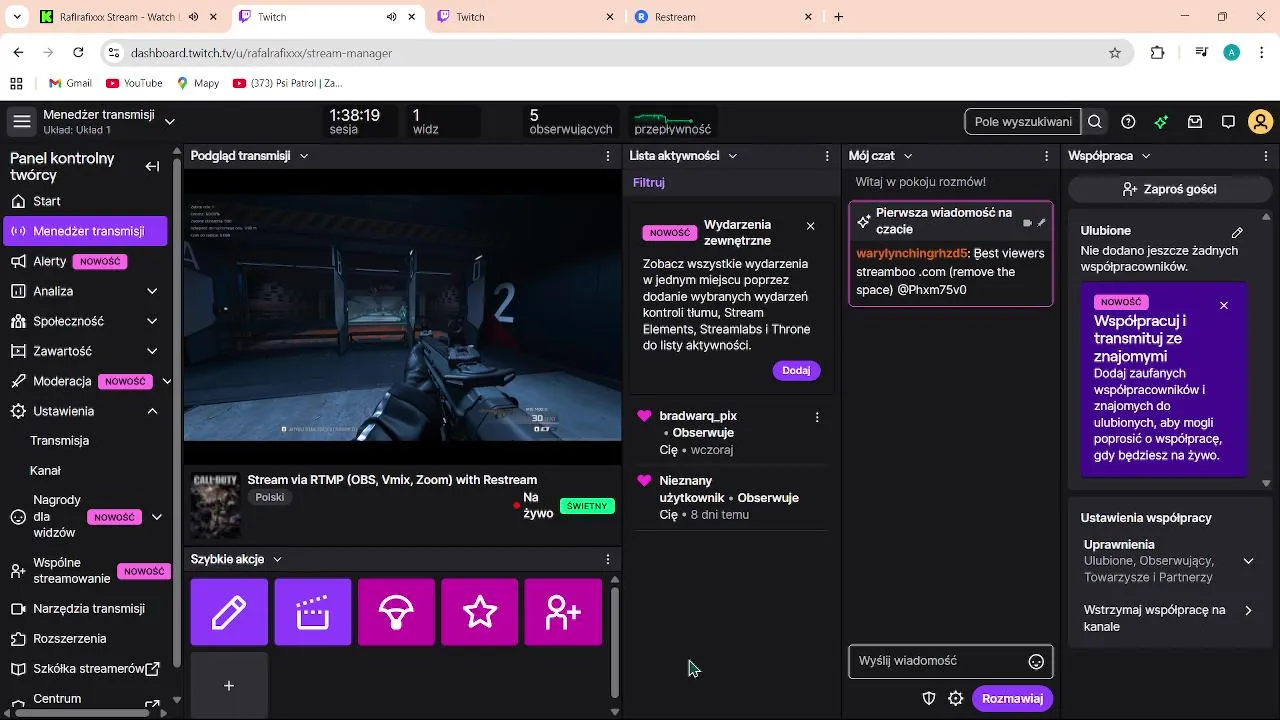This screenshot has width=1280, height=720.
Task: Open the help question mark icon
Action: (x=1128, y=122)
